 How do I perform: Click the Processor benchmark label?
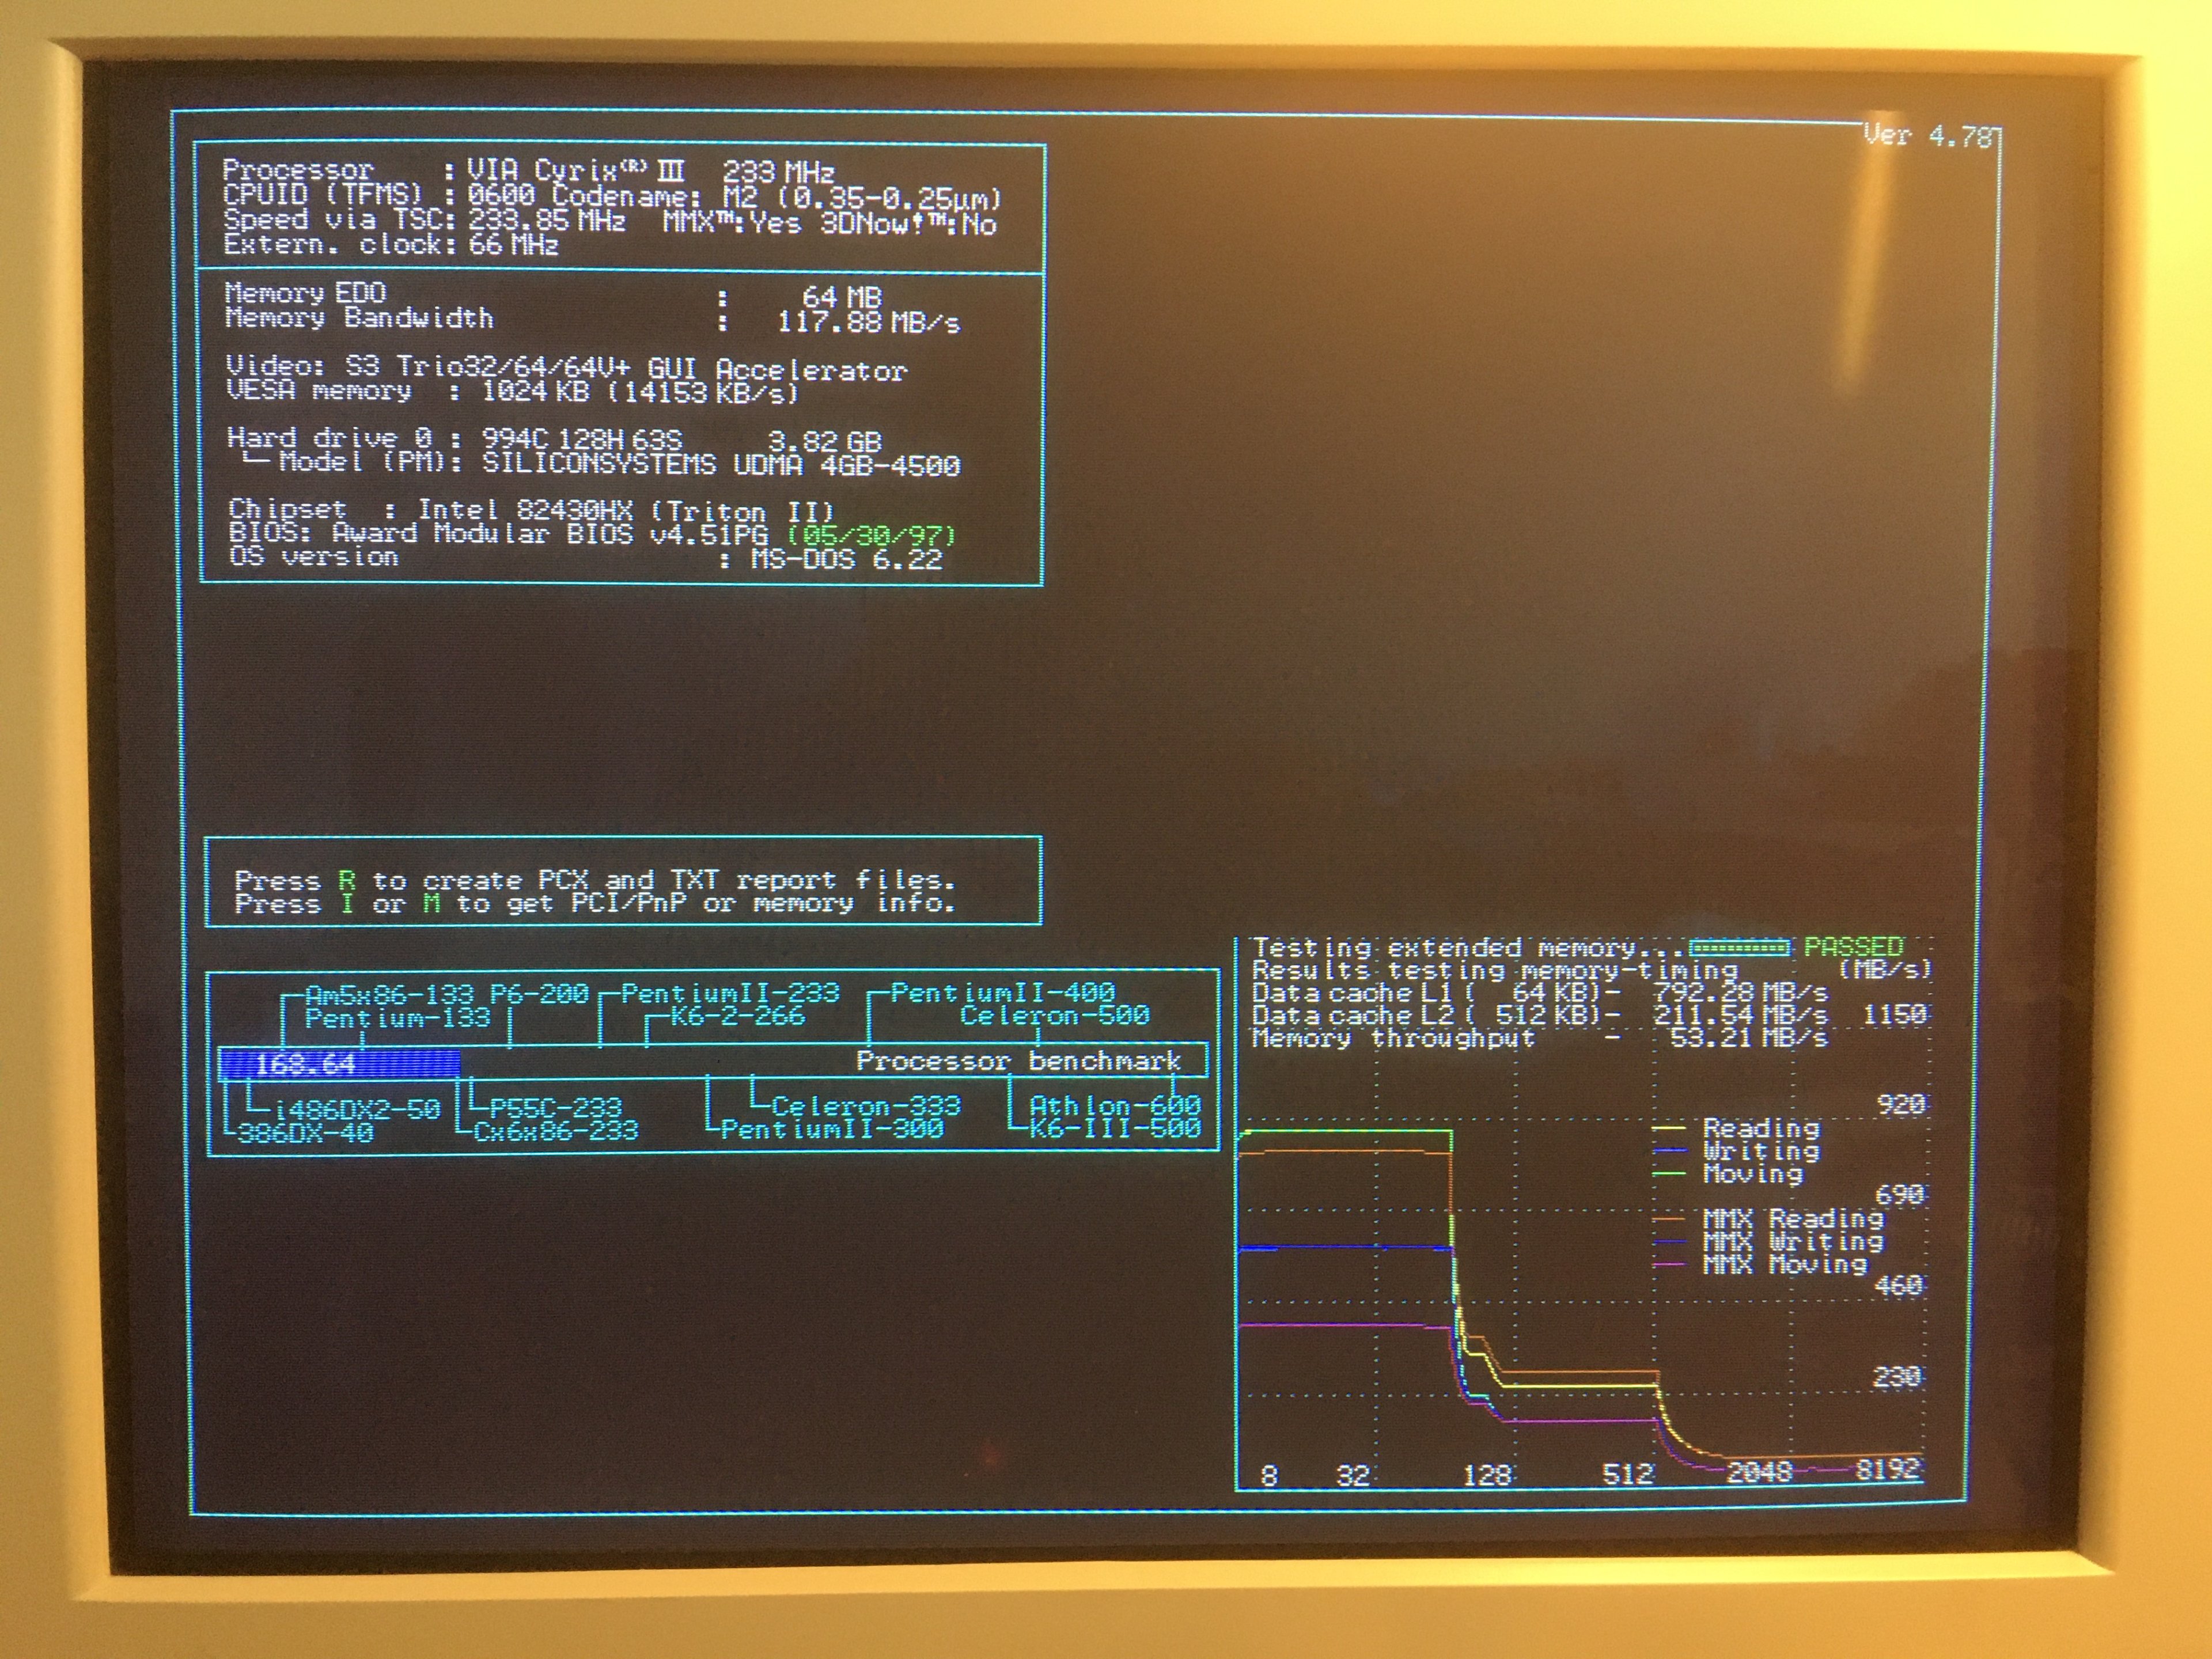click(x=1018, y=1061)
